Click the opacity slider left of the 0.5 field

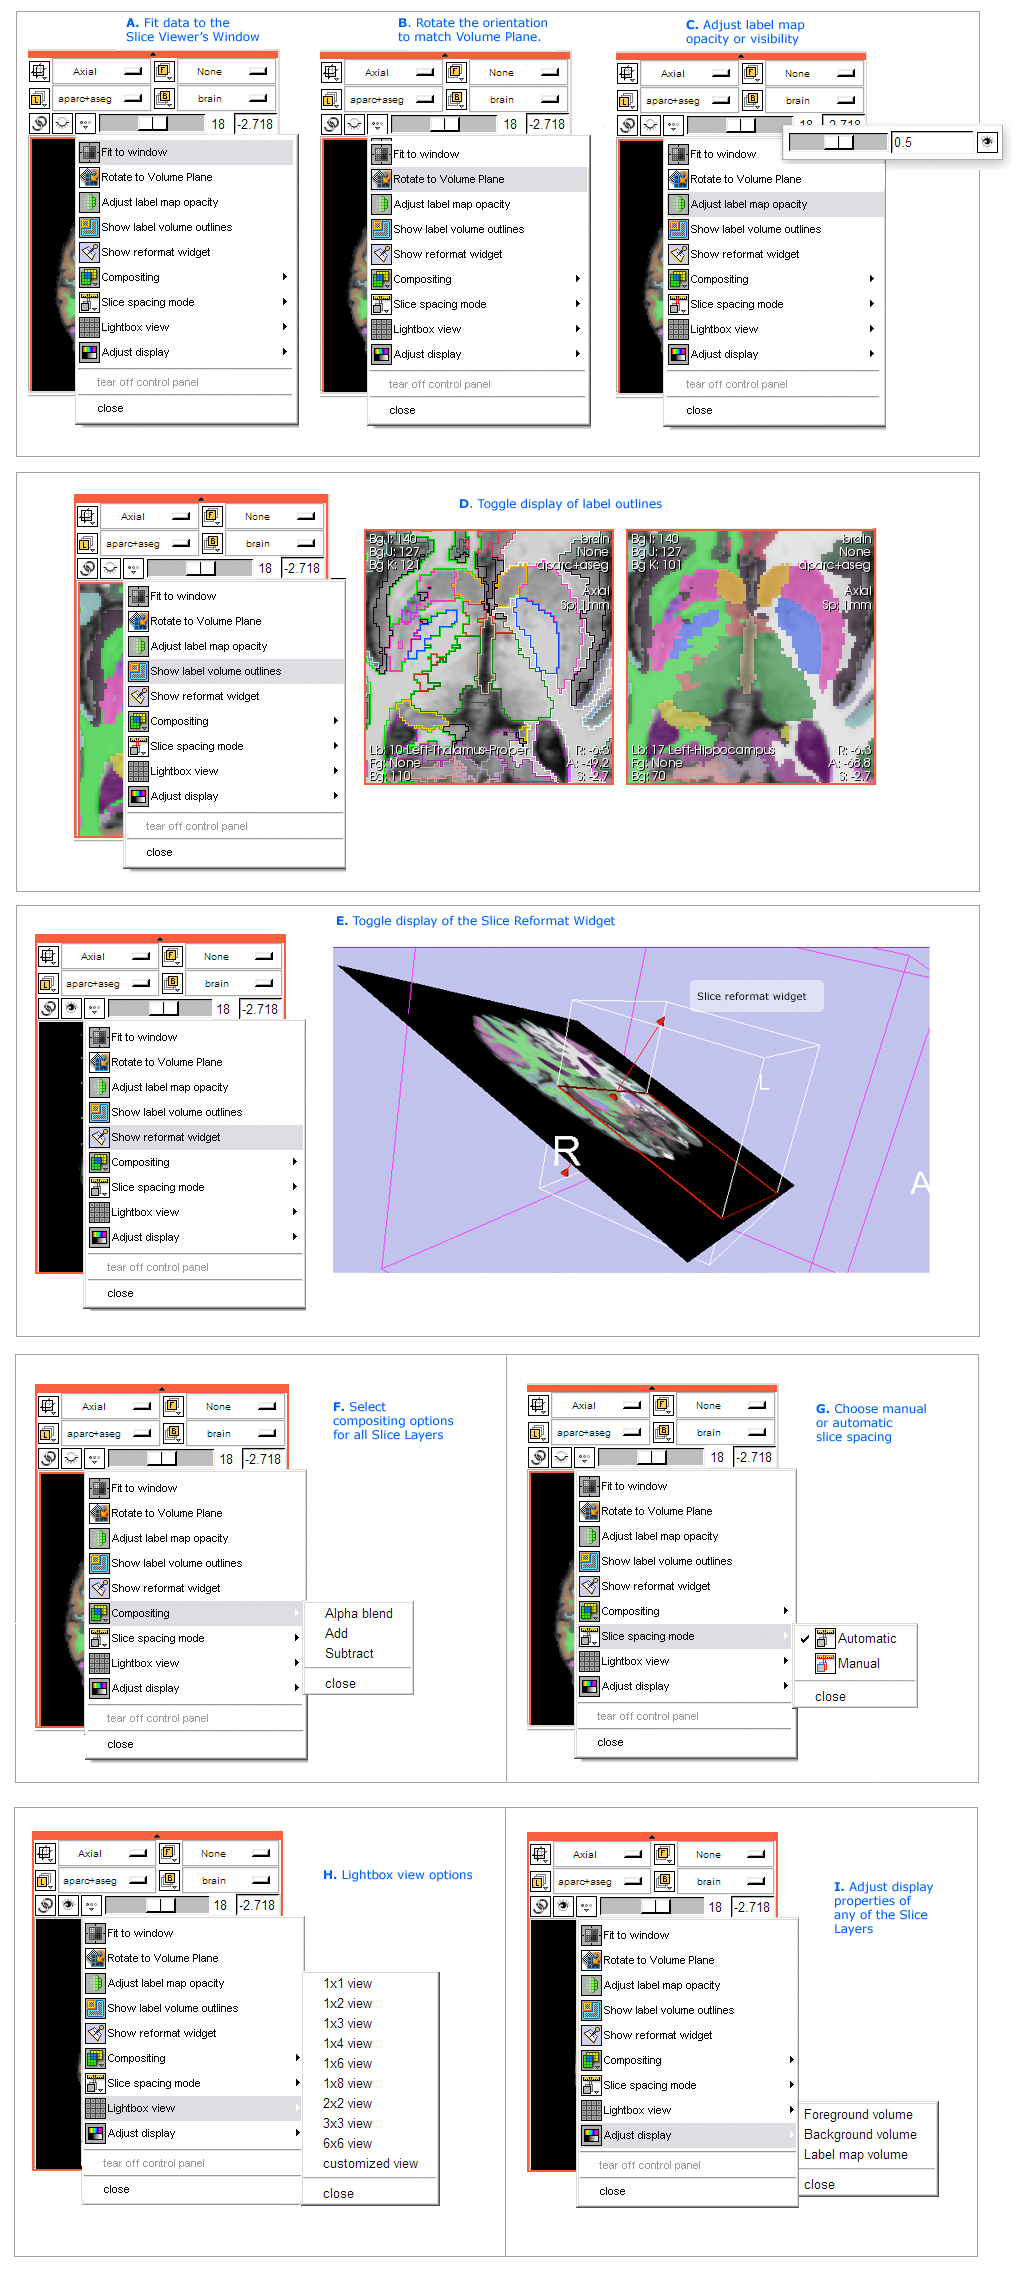837,142
